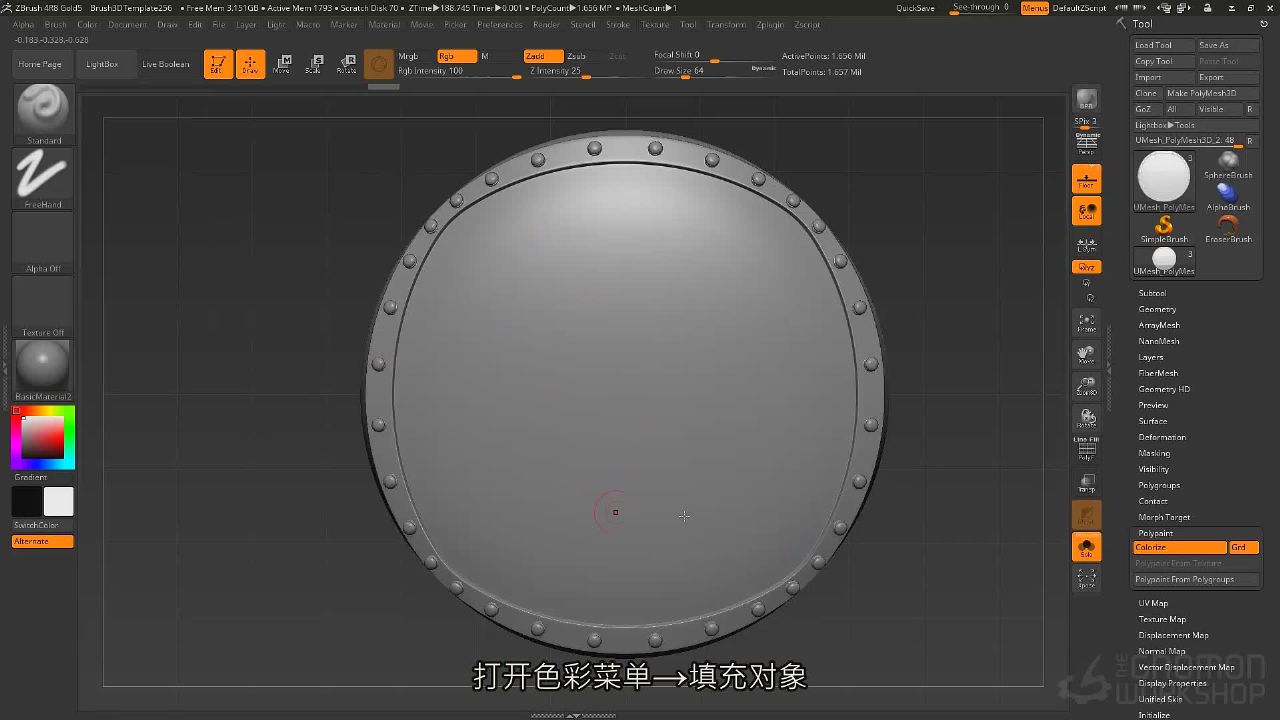Click the BPR render icon
Viewport: 1280px width, 720px height.
(x=1086, y=99)
